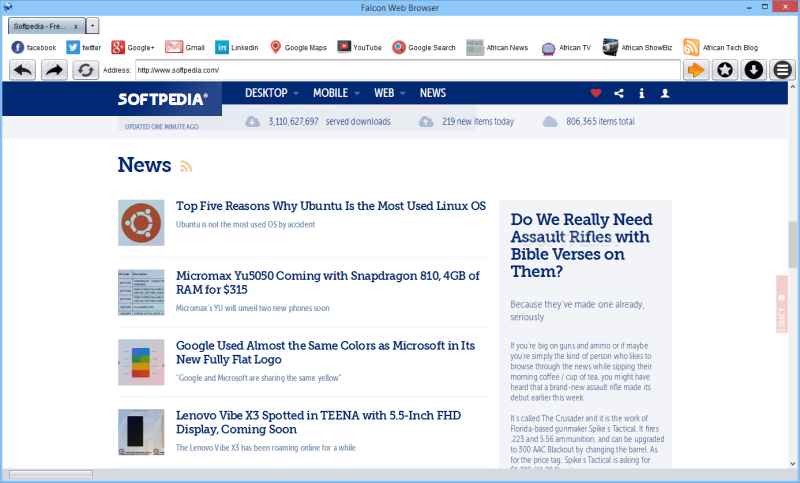This screenshot has height=483, width=800.
Task: Click the red heart icon on Softpedia
Action: (x=595, y=93)
